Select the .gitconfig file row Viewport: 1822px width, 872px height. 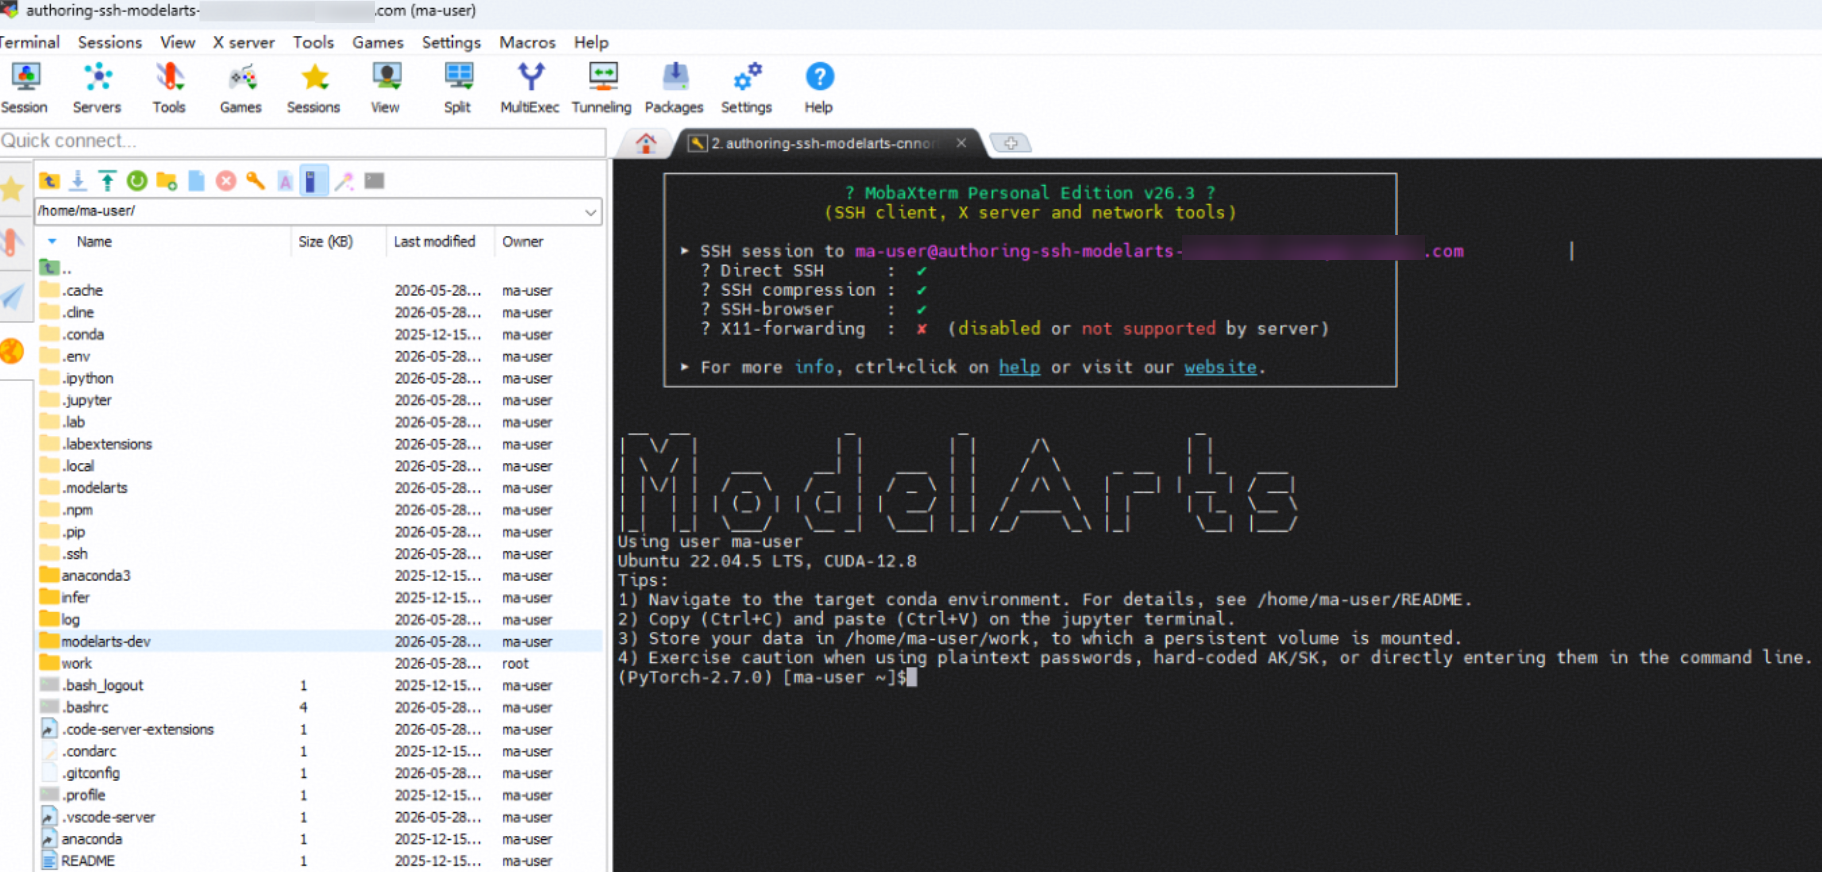click(320, 774)
